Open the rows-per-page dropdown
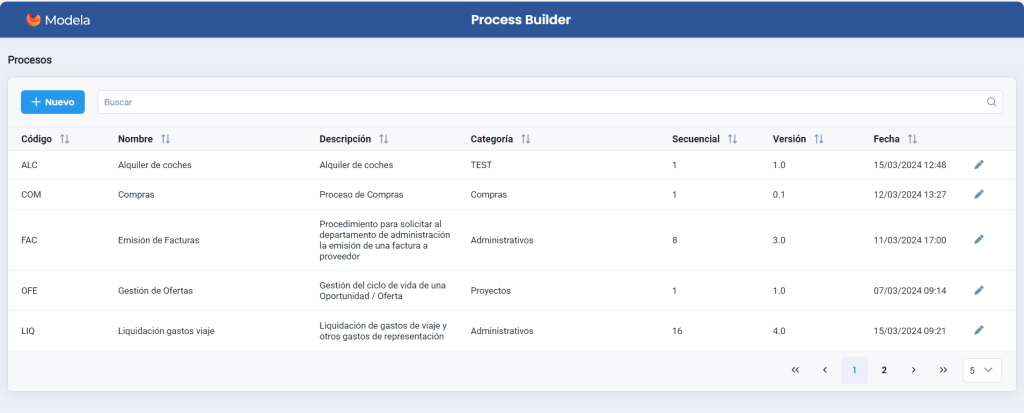Screen dimensions: 1024x413 click(982, 370)
